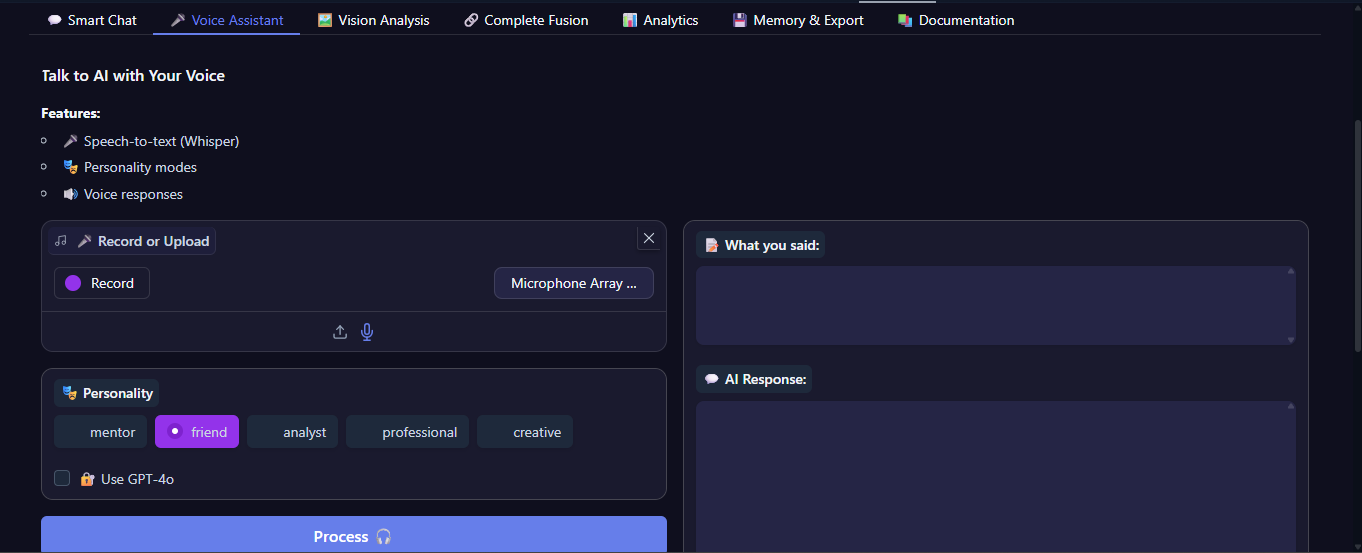Select the friend personality

(x=197, y=432)
